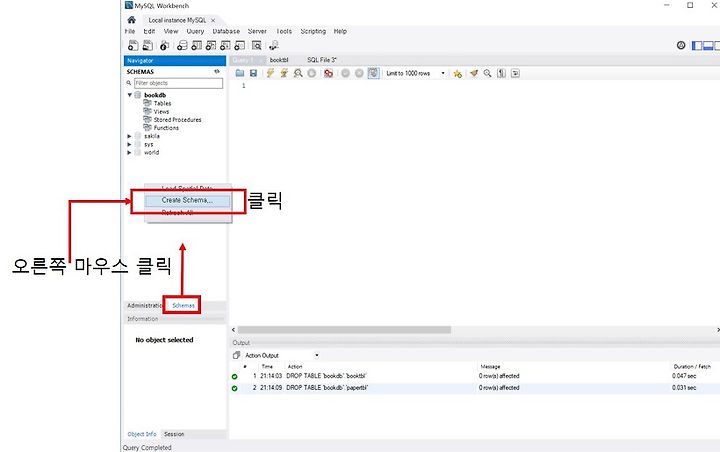Toggle word wrapping in the editor

[x=515, y=73]
